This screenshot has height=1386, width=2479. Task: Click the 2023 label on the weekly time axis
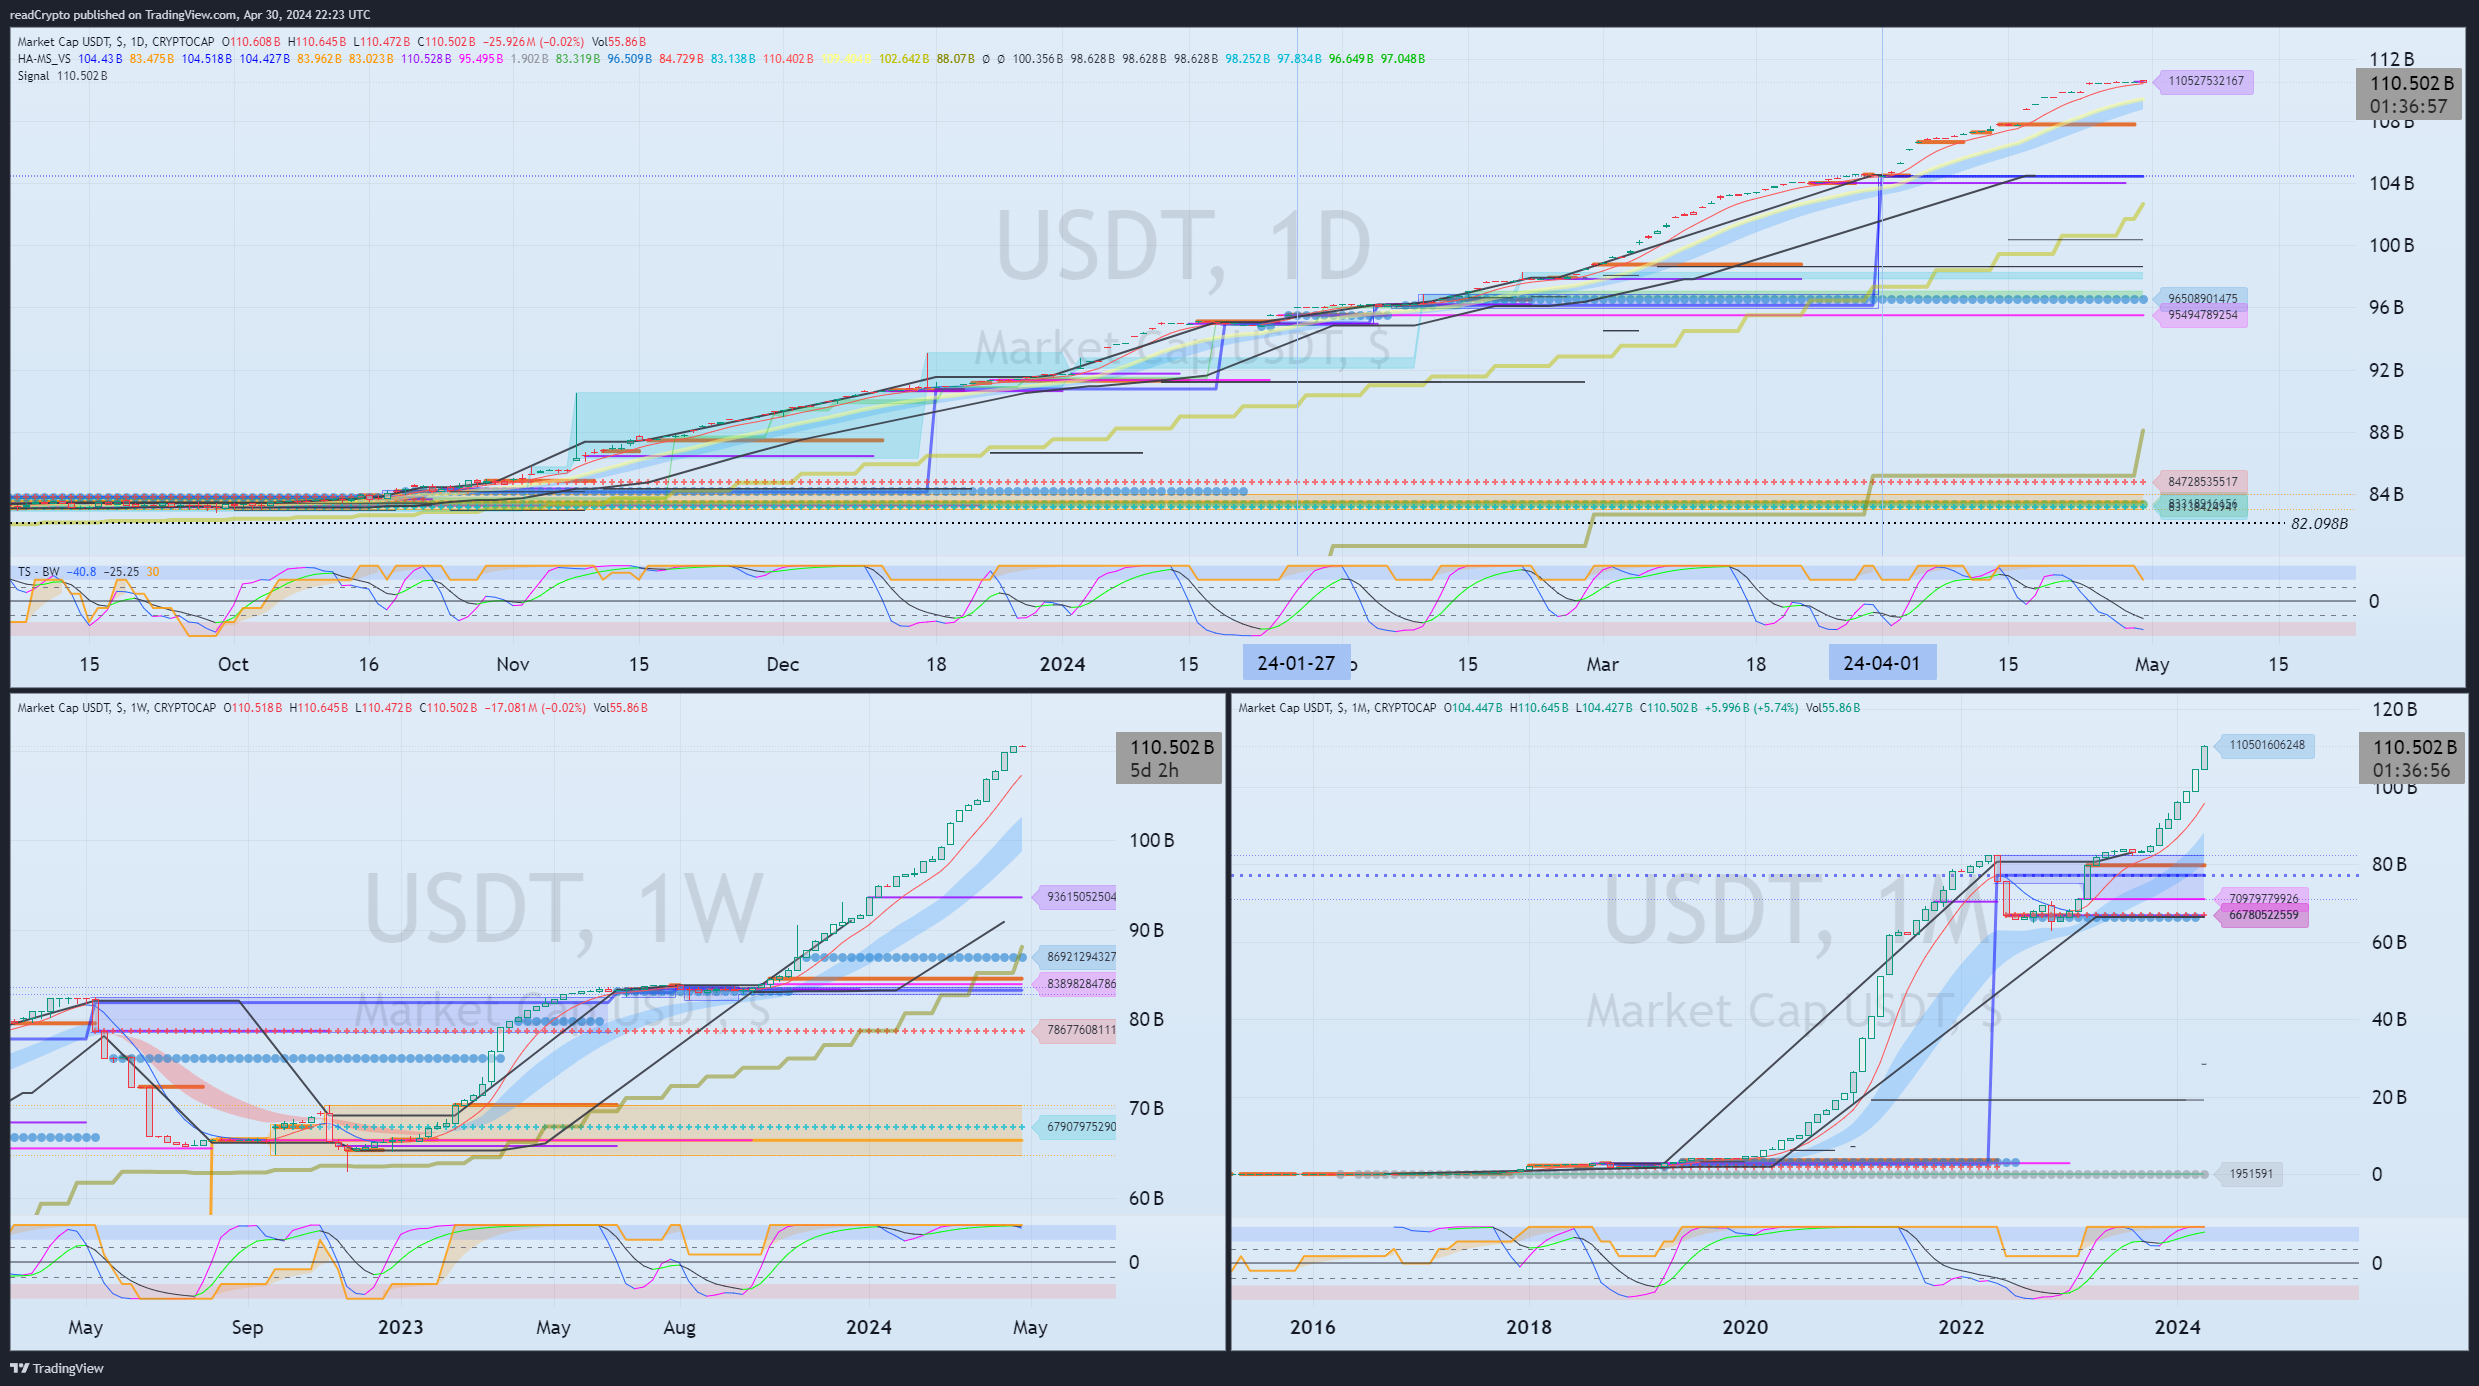click(400, 1327)
